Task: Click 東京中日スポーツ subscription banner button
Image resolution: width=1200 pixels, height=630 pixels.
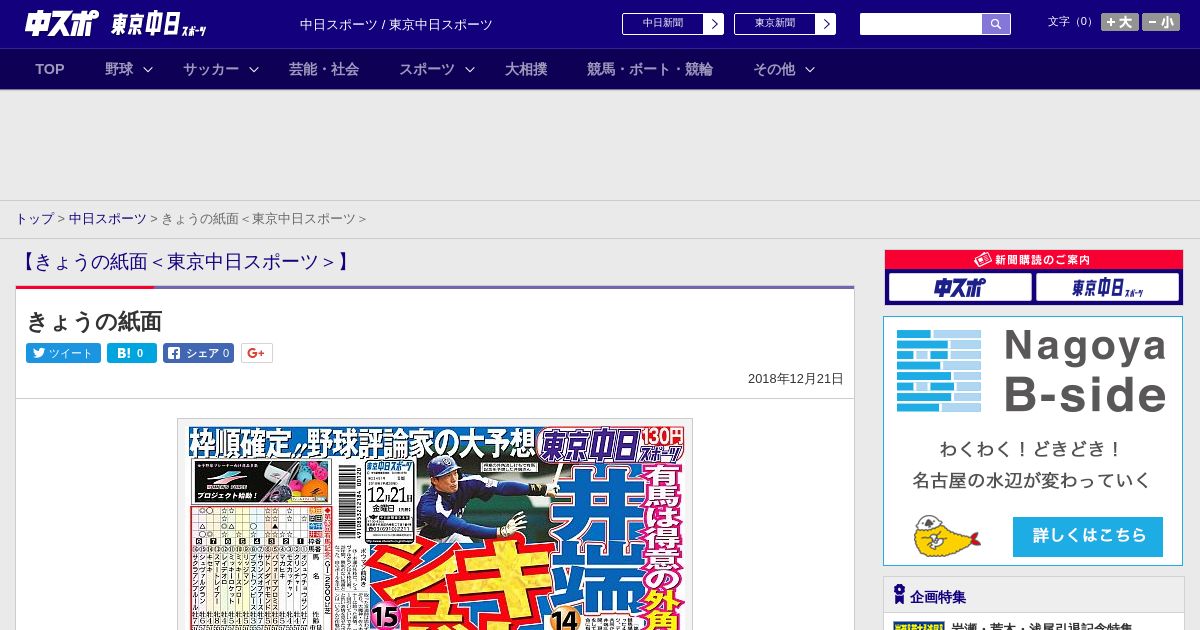Action: [1108, 288]
